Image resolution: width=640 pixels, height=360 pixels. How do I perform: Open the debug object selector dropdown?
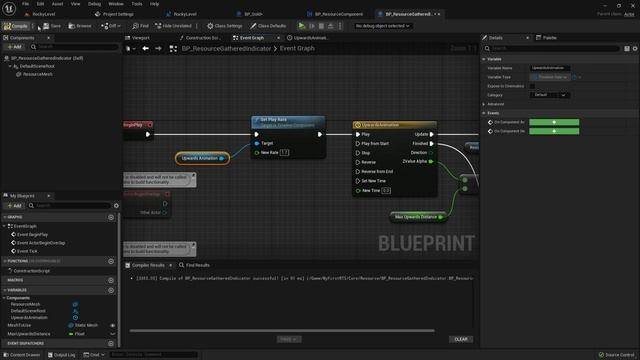(x=382, y=26)
